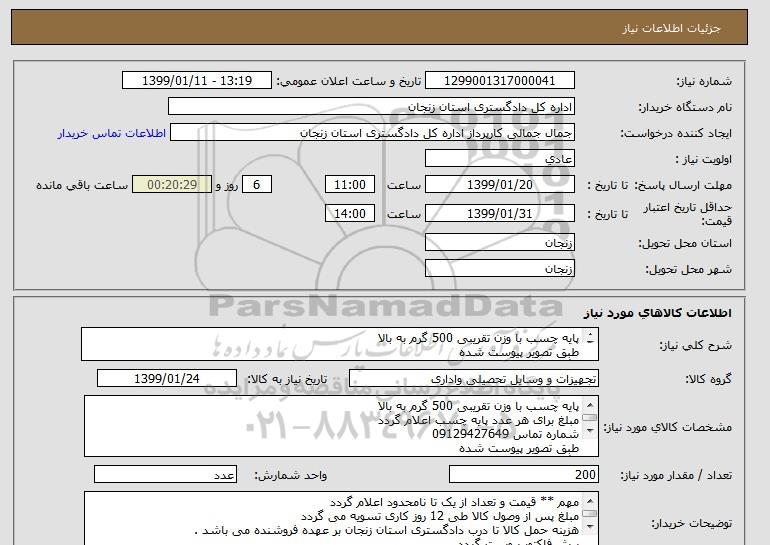Viewport: 770px width, 545px height.
Task: Click the label اولویت نیاز
Action: pyautogui.click(x=704, y=160)
